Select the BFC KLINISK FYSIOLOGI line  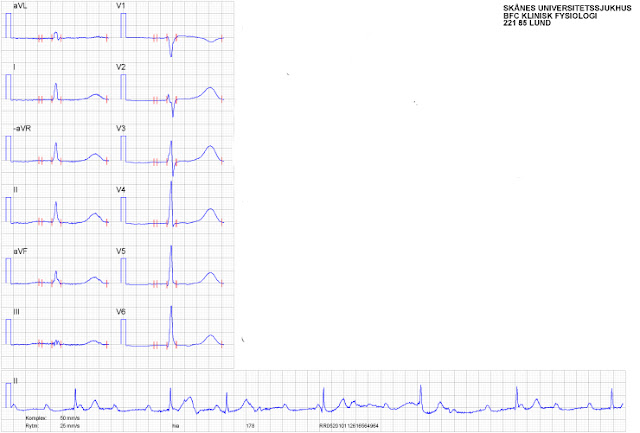coord(550,16)
